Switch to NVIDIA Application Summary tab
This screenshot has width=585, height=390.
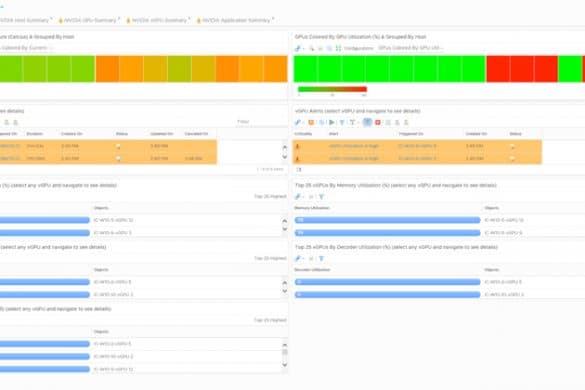[236, 20]
